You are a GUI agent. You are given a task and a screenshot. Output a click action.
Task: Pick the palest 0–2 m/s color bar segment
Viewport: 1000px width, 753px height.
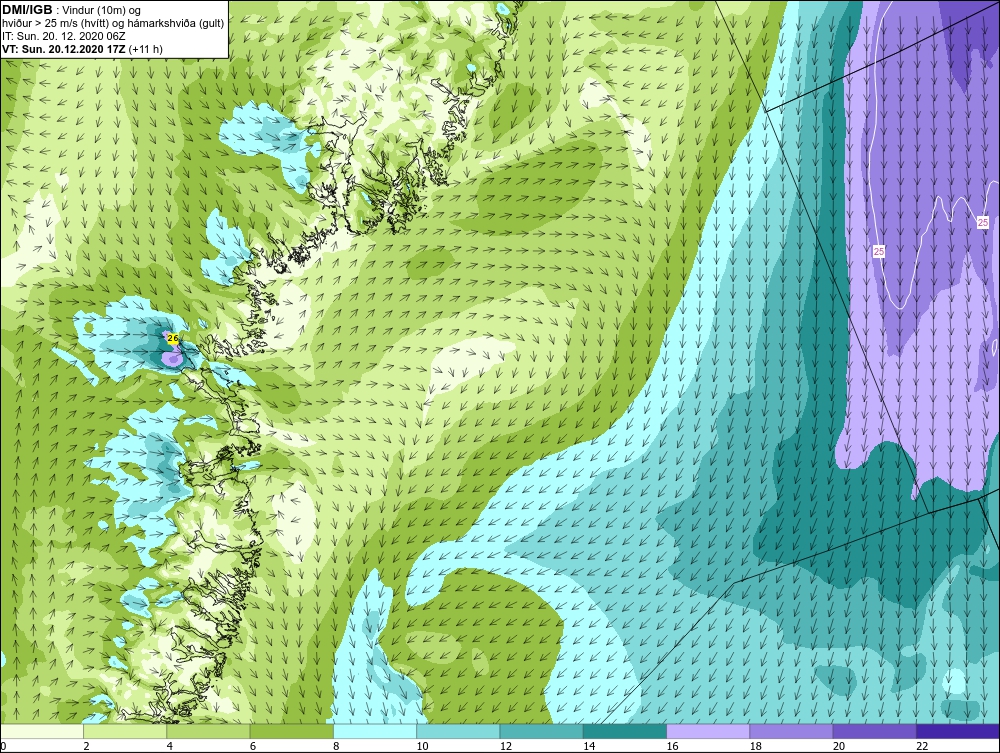tap(41, 731)
